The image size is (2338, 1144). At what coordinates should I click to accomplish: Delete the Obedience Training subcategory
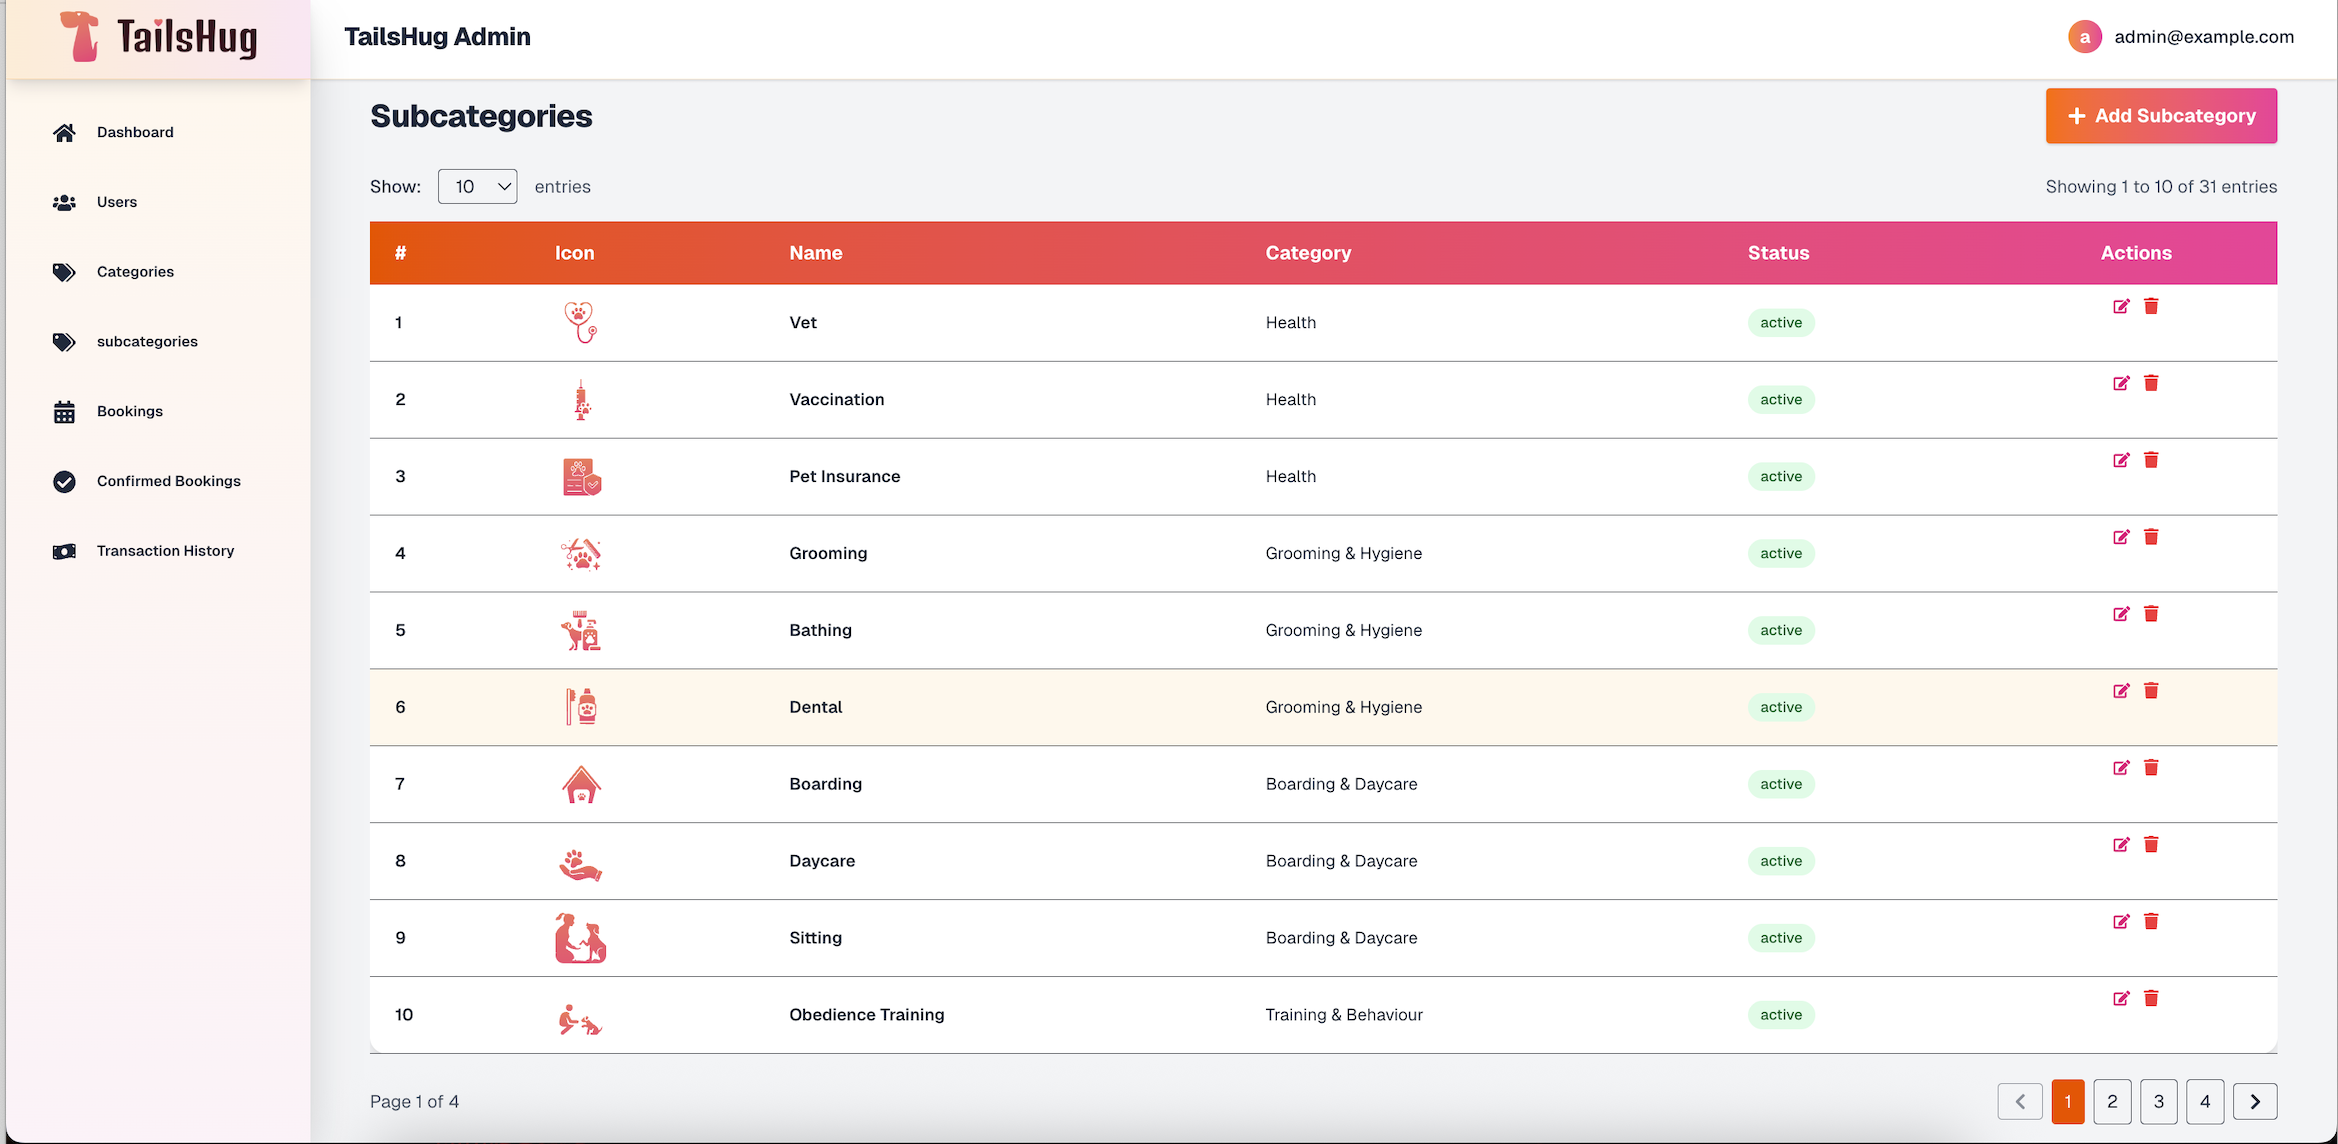[x=2152, y=998]
